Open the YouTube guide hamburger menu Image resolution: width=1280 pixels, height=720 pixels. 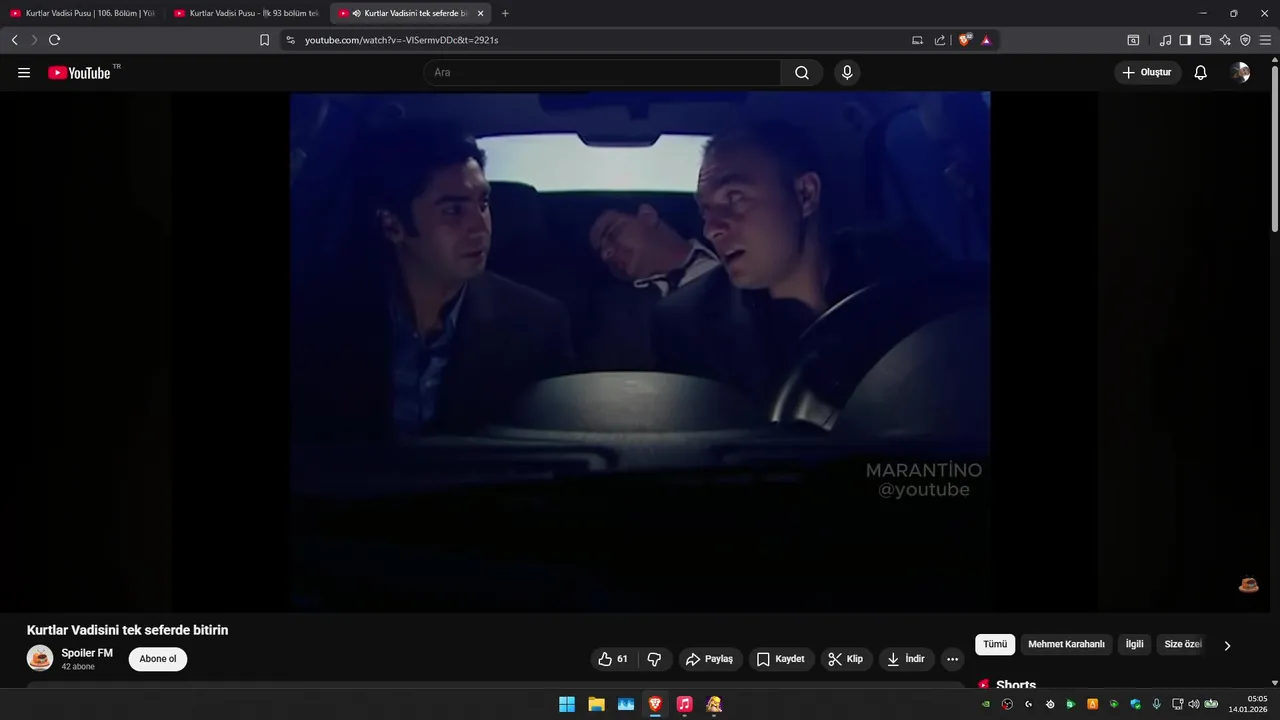click(x=24, y=73)
